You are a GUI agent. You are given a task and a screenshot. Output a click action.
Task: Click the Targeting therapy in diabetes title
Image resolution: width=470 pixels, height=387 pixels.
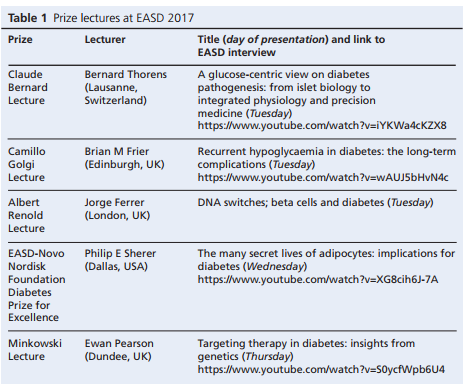tap(306, 350)
